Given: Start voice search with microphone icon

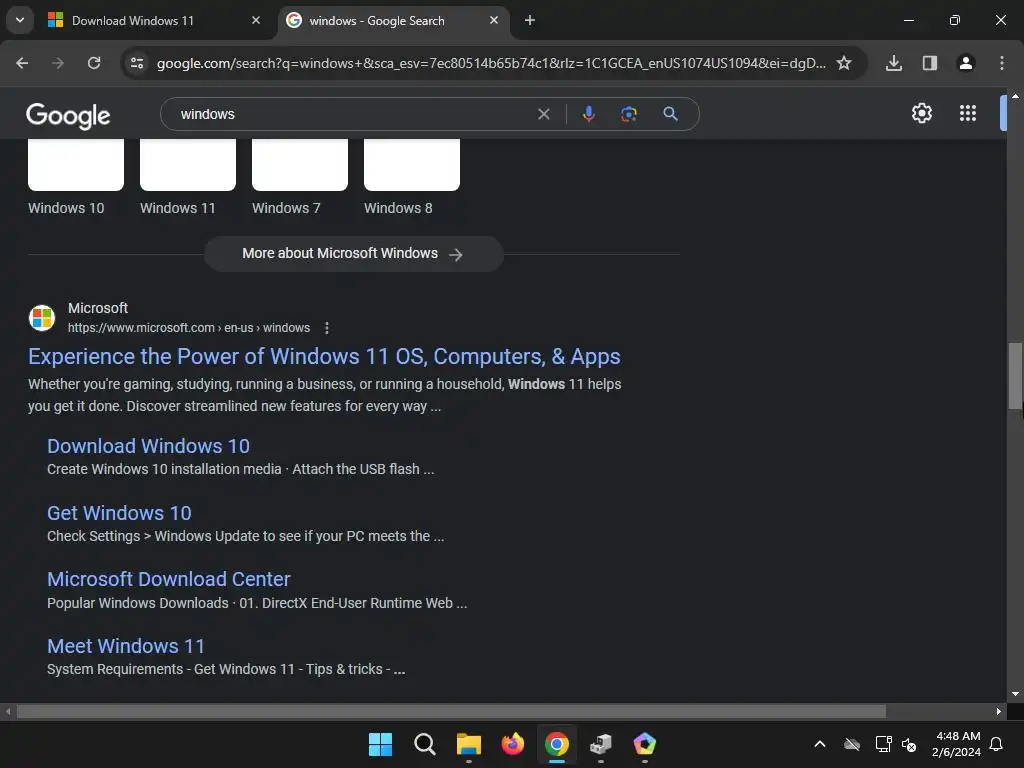Looking at the screenshot, I should click(x=588, y=114).
